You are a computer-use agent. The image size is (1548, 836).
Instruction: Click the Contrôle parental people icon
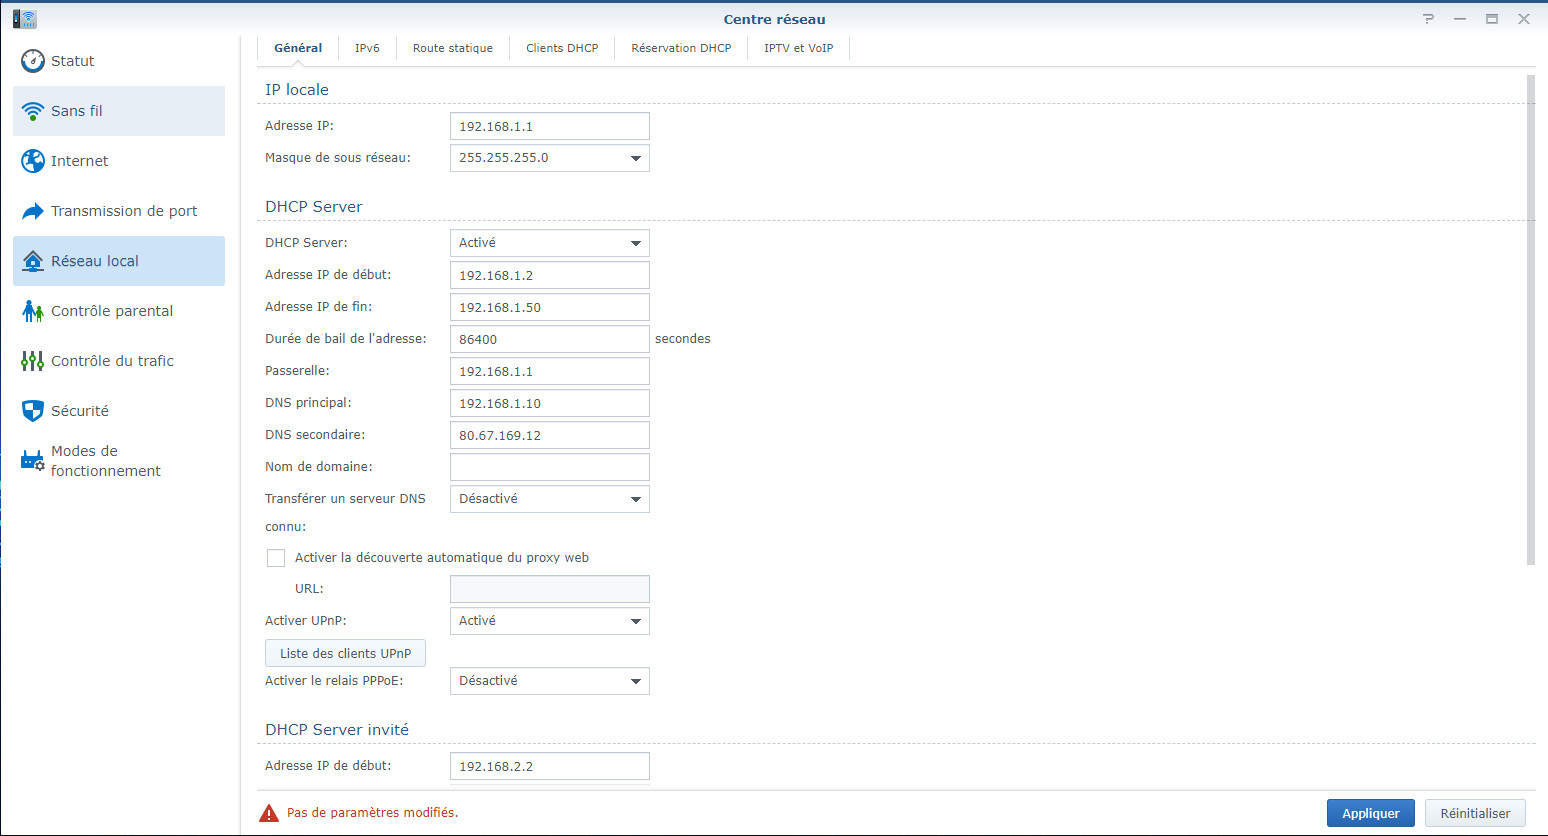point(33,311)
